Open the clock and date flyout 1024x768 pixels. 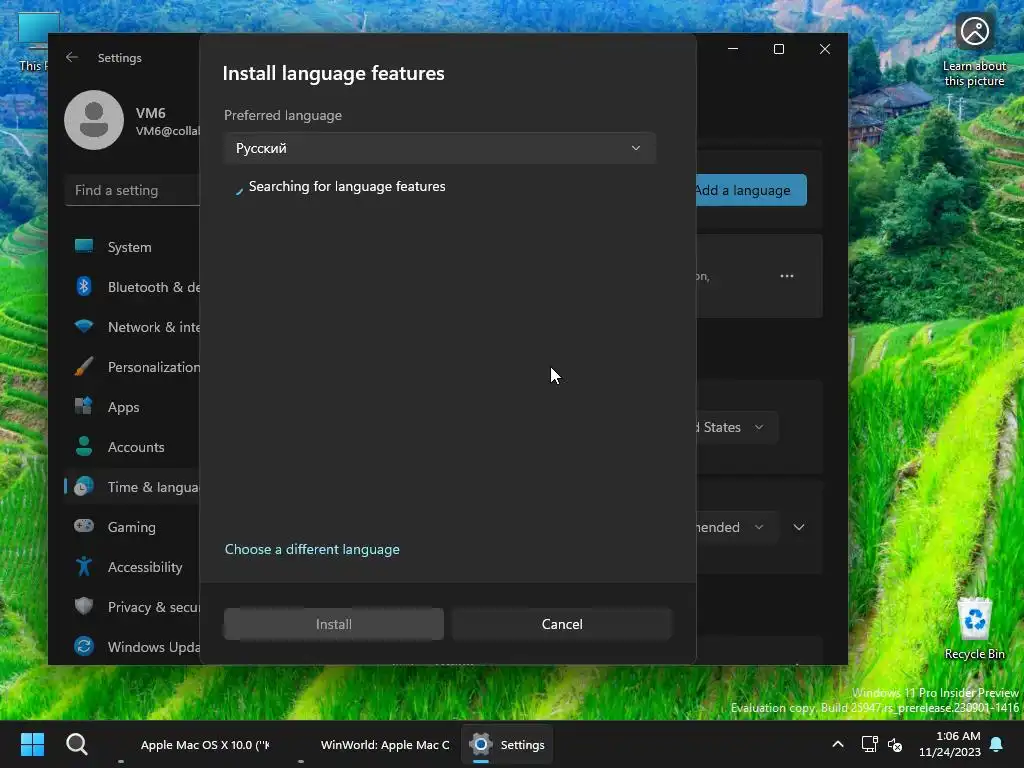[x=950, y=744]
